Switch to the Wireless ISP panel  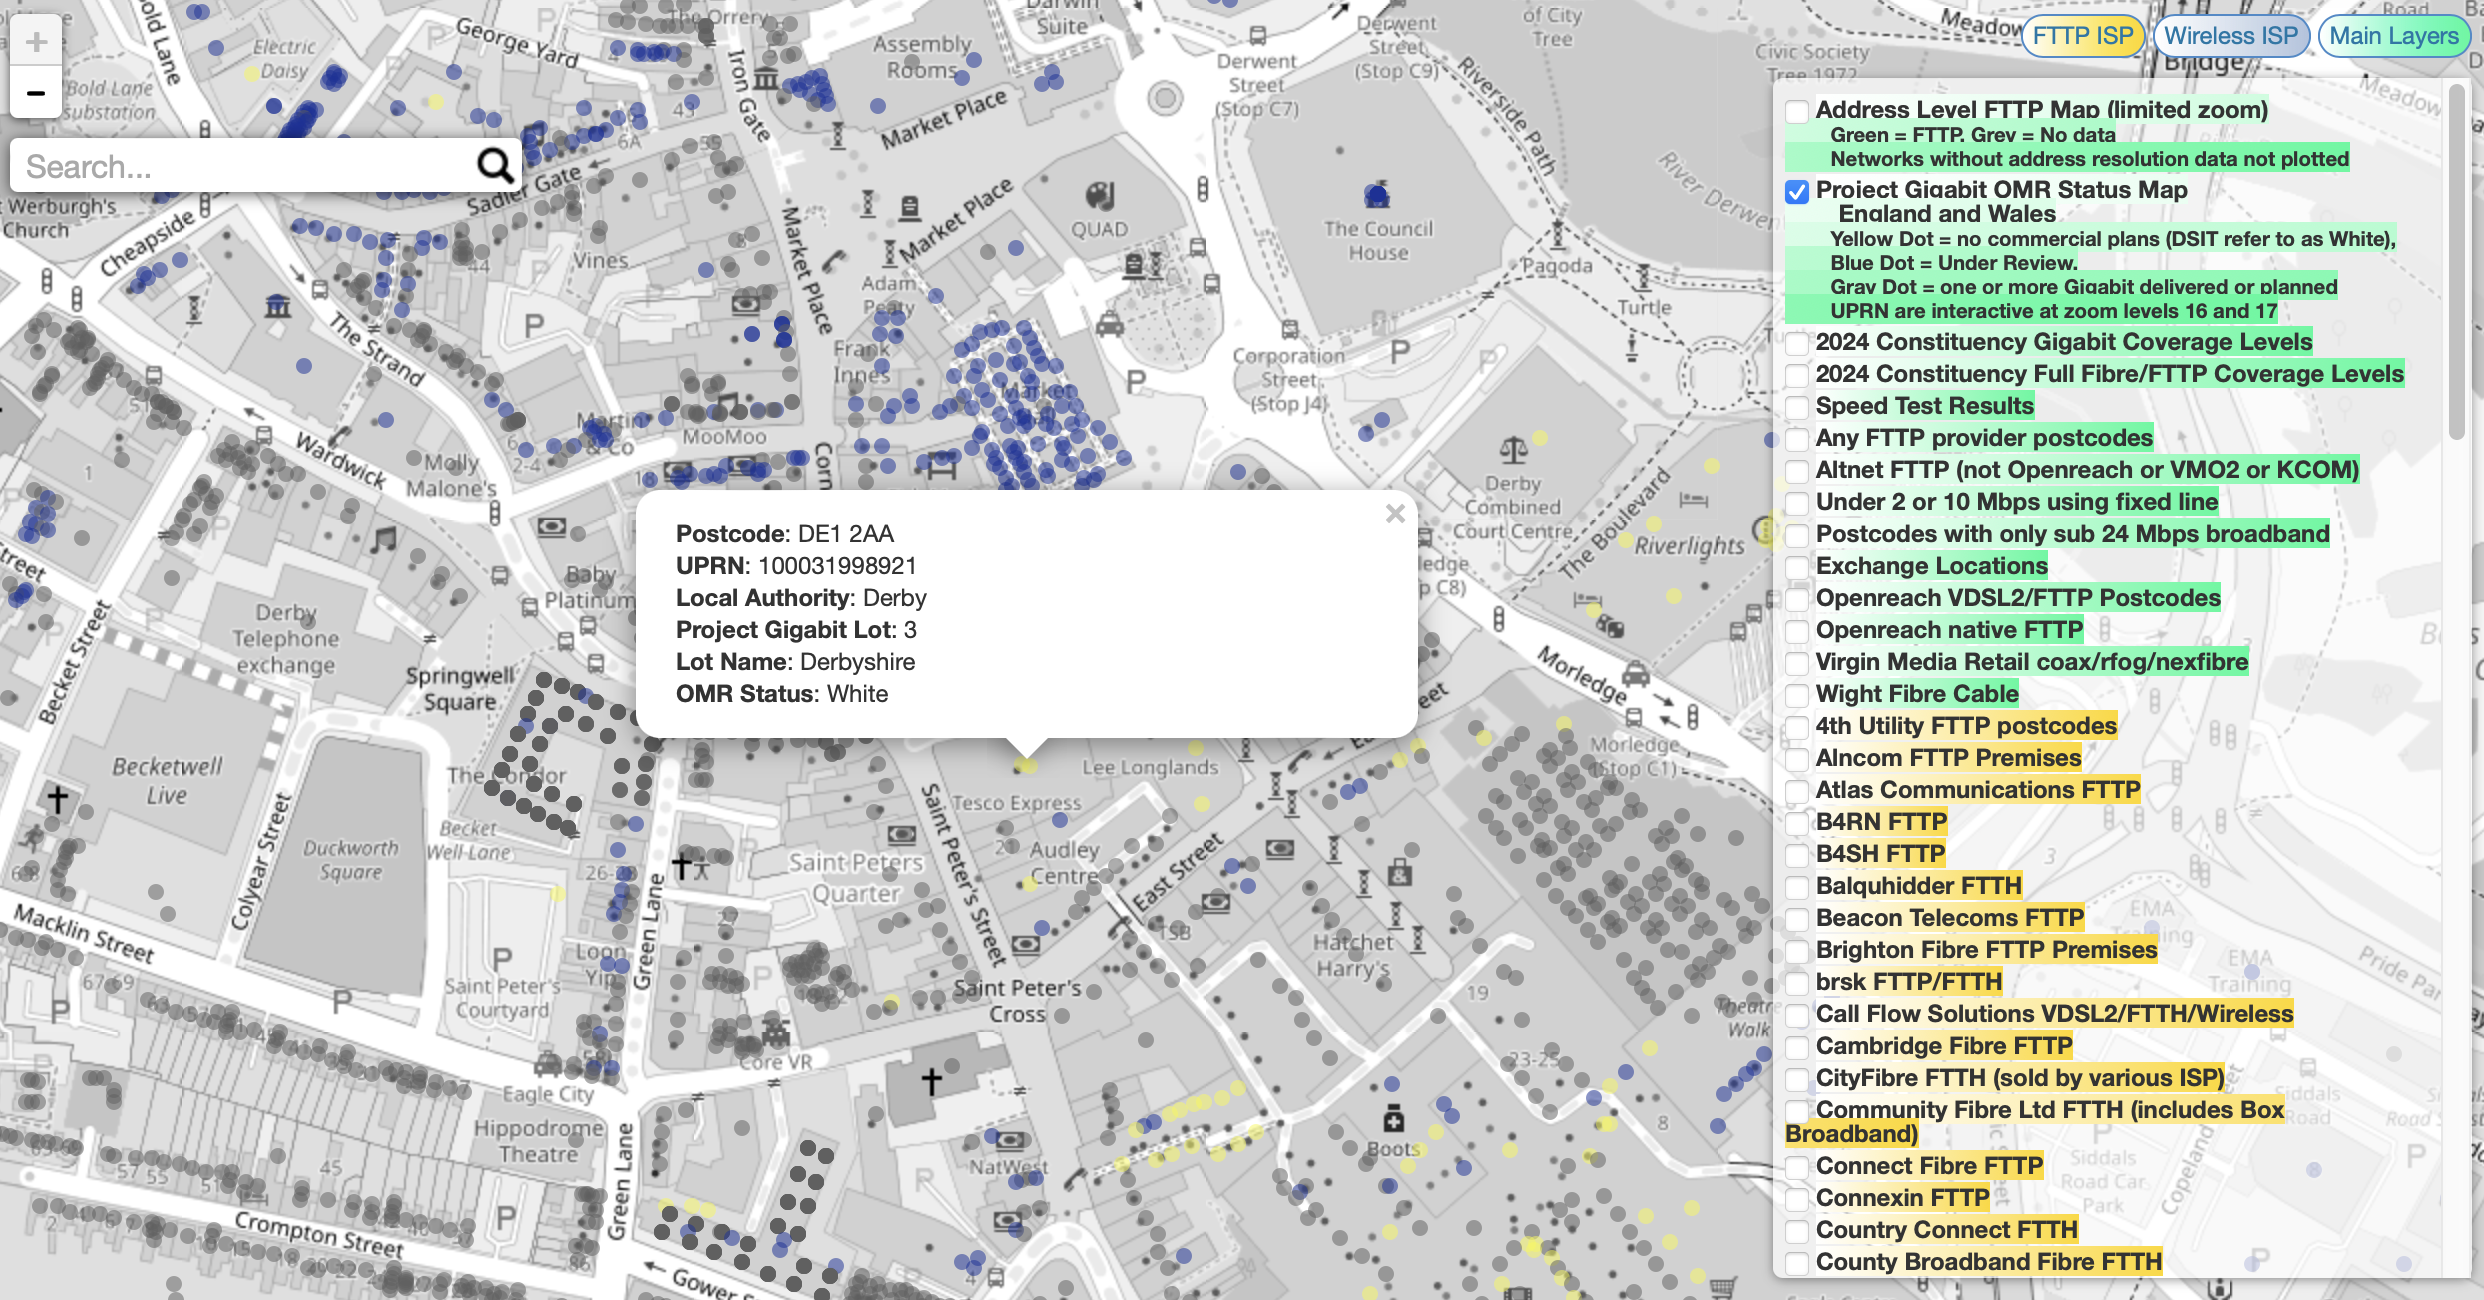[2231, 35]
